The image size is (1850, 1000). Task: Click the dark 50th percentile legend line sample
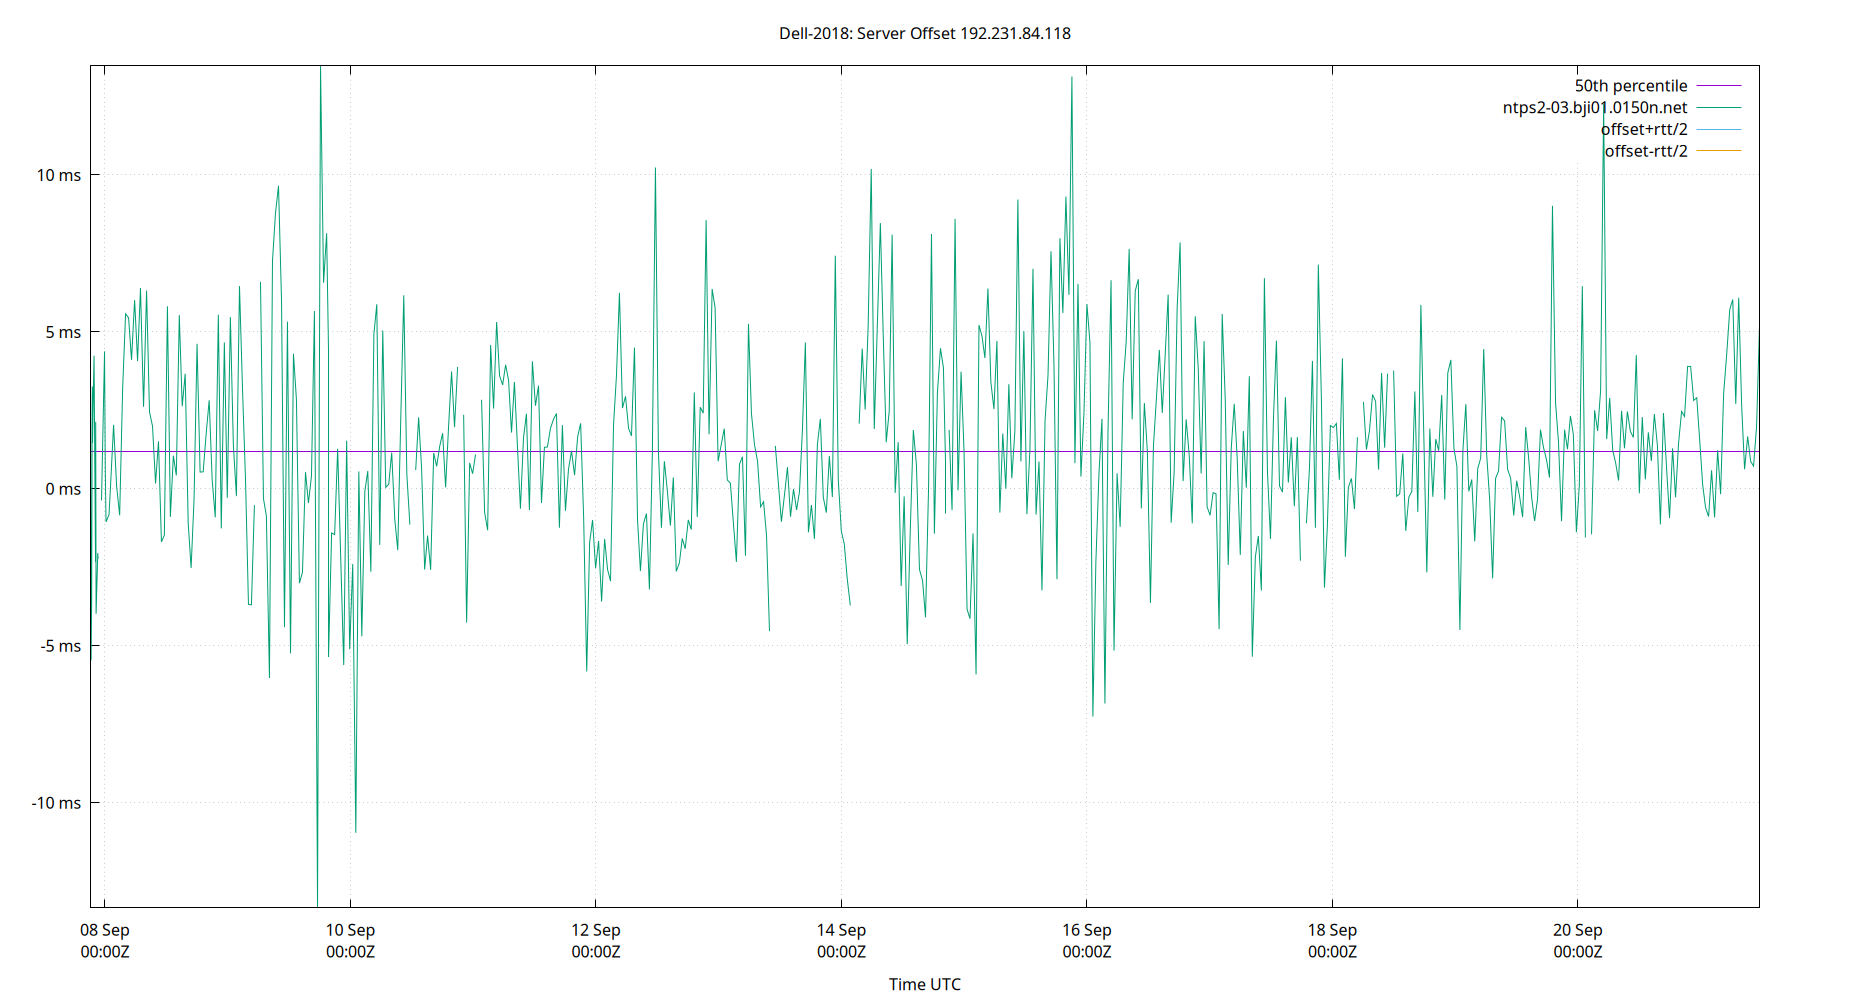click(x=1719, y=86)
